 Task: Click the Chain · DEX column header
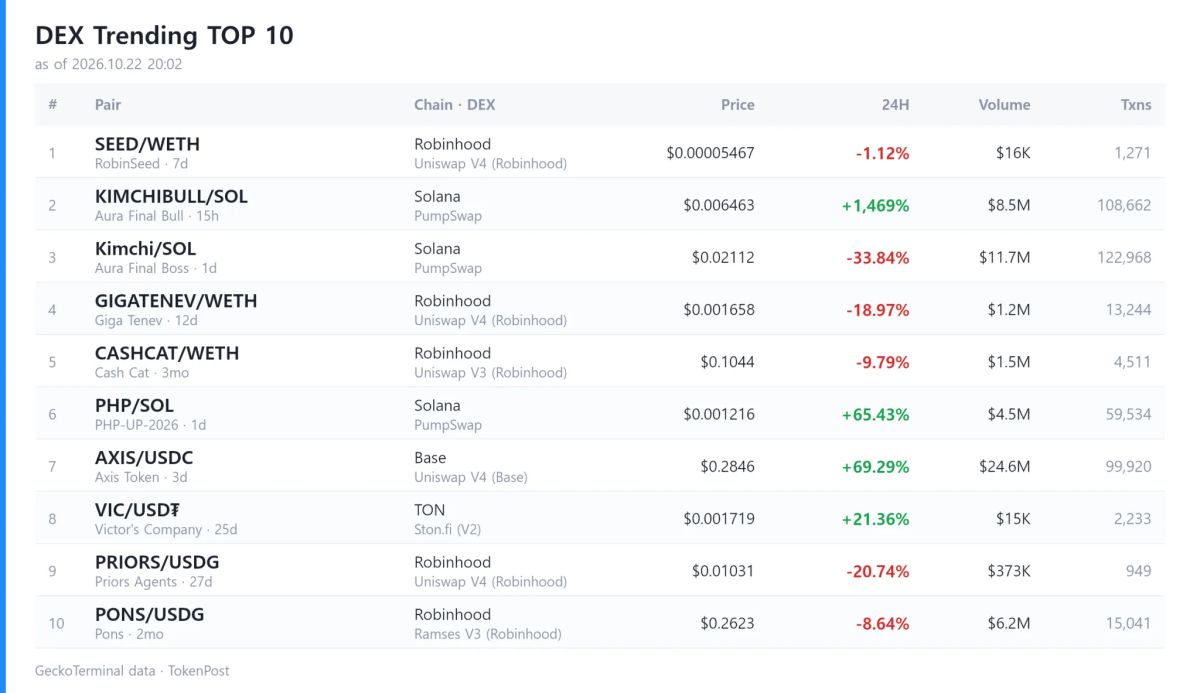tap(455, 104)
